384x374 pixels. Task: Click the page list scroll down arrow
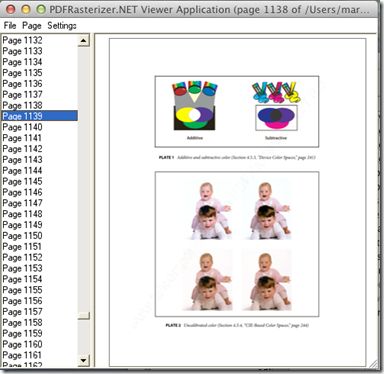click(83, 360)
